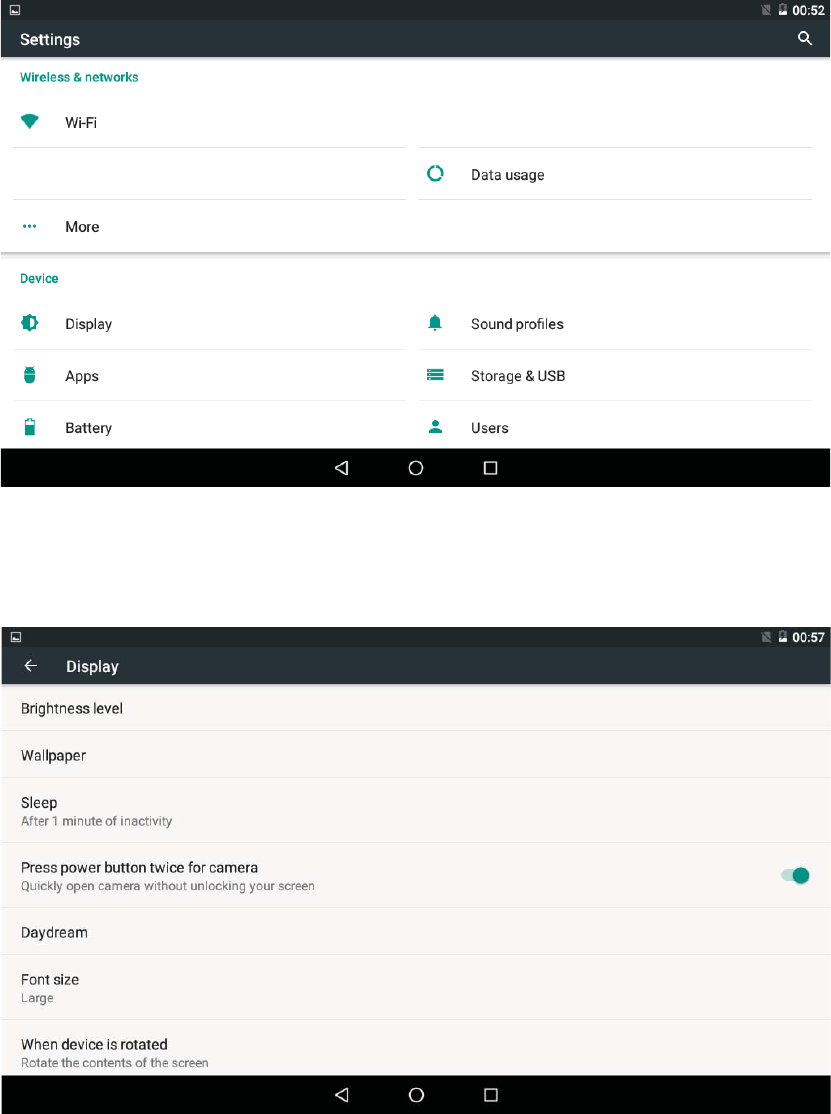Open Daydream settings
The image size is (831, 1114).
(x=416, y=931)
